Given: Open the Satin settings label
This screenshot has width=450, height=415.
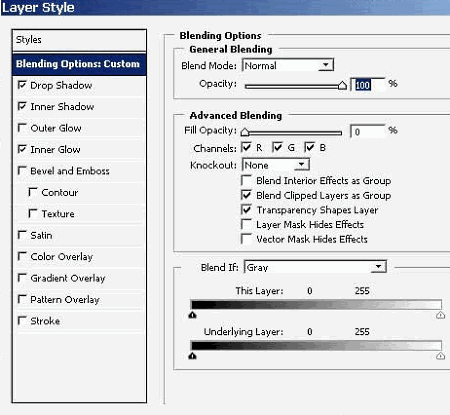Looking at the screenshot, I should 41,235.
